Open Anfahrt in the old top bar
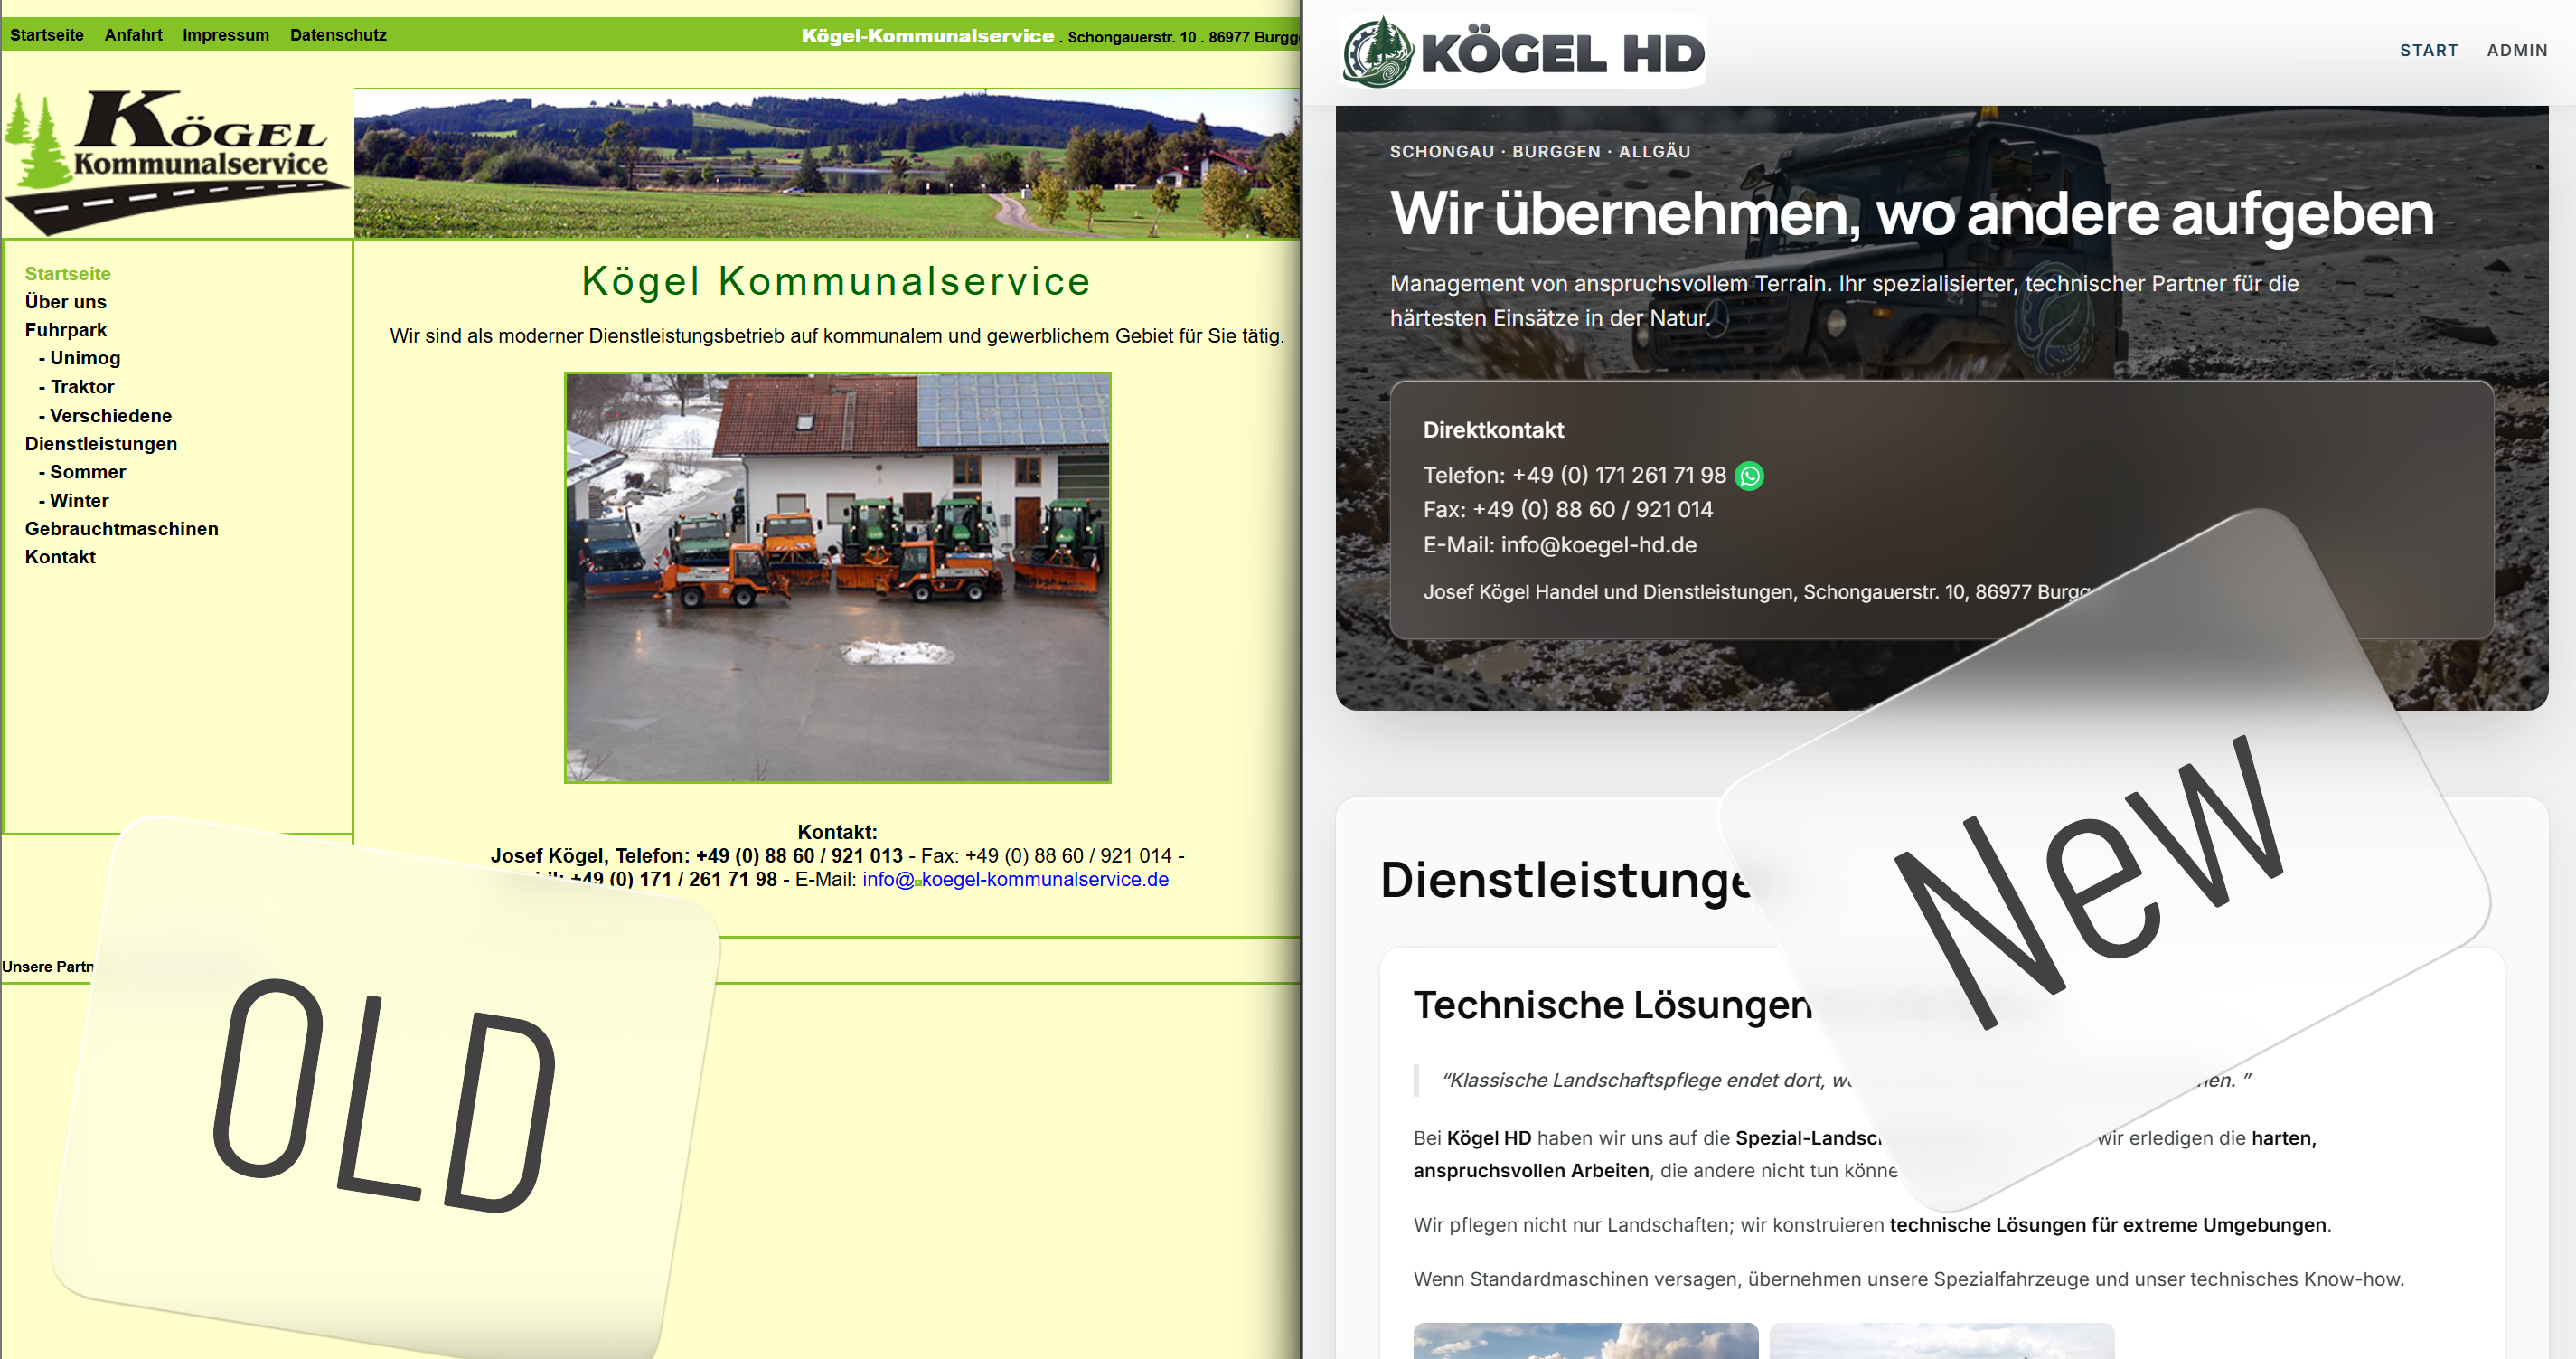The image size is (2576, 1359). point(133,35)
